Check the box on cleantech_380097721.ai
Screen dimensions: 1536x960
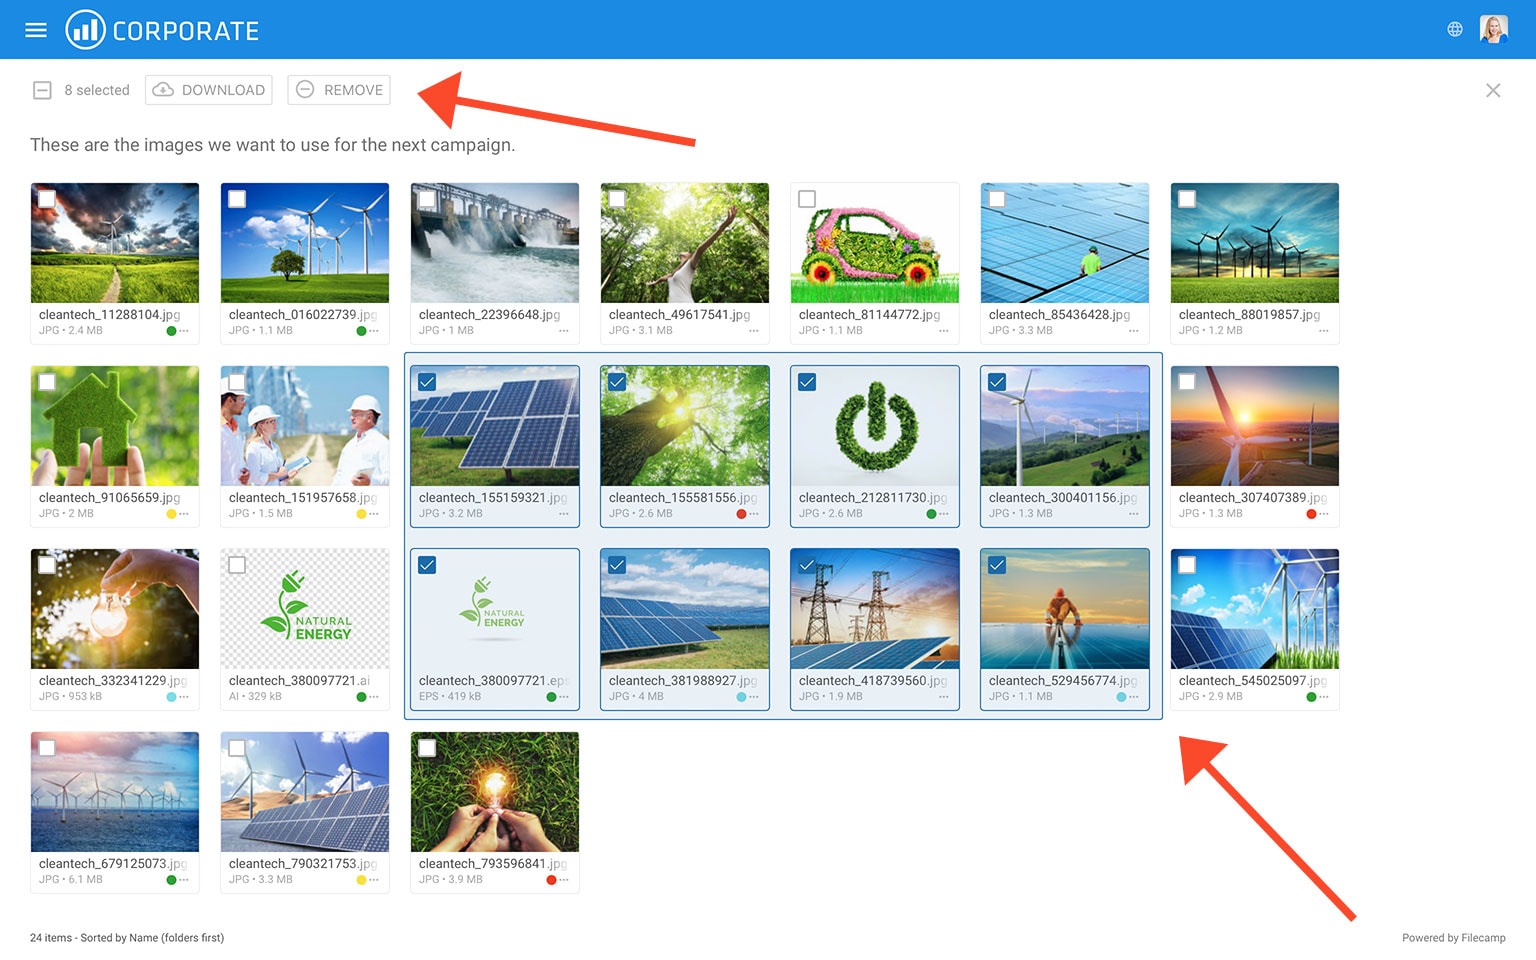237,565
